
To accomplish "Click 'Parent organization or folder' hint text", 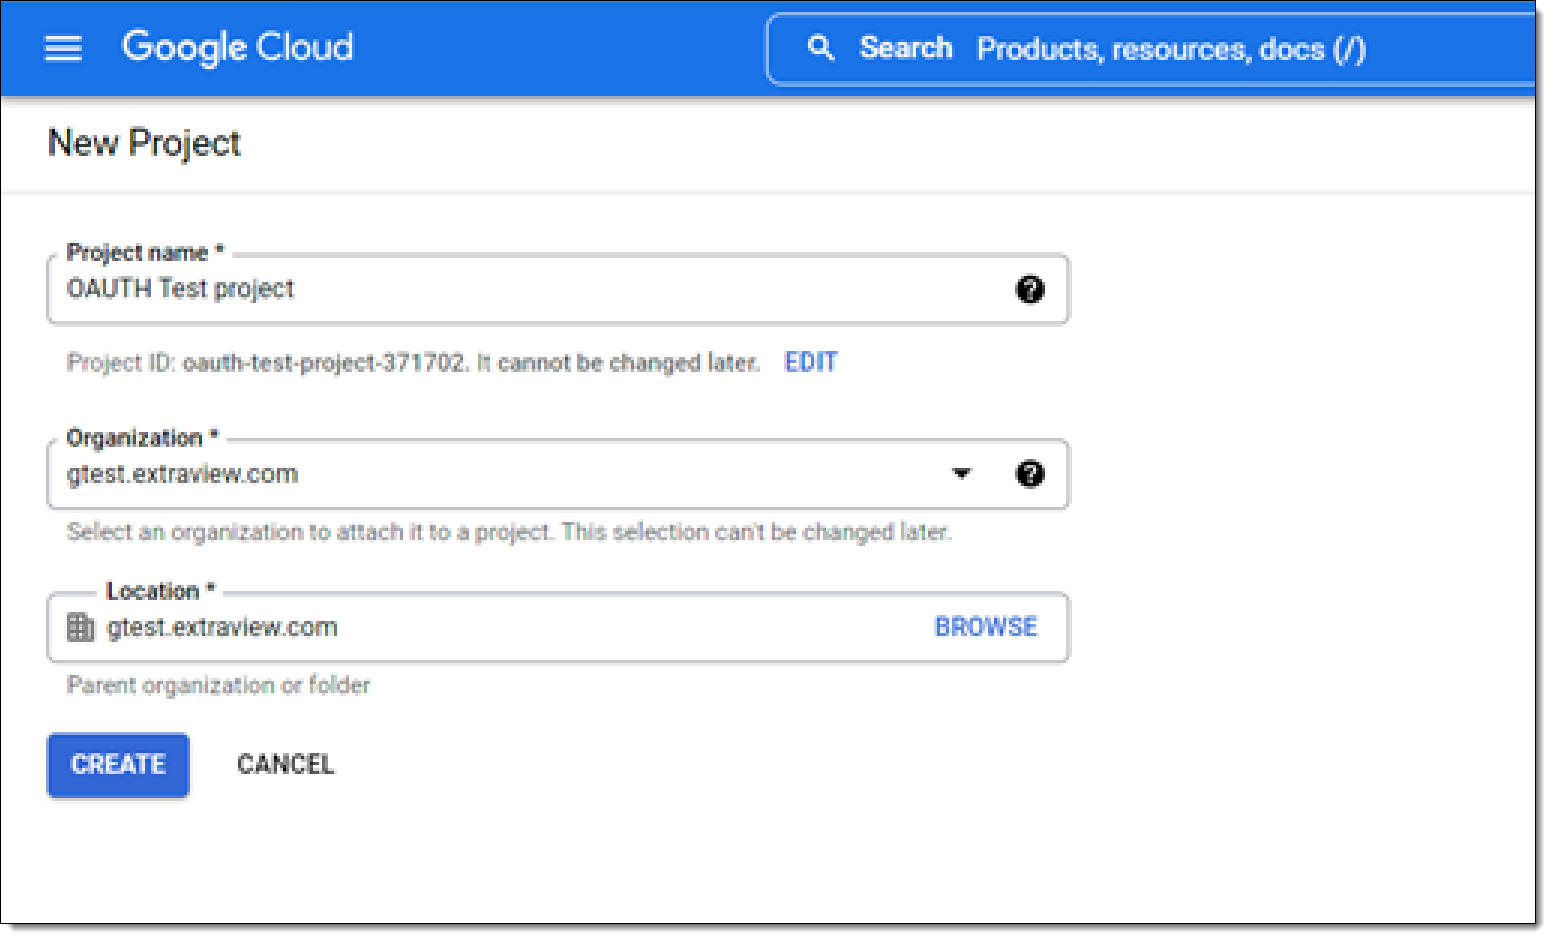I will tap(218, 685).
